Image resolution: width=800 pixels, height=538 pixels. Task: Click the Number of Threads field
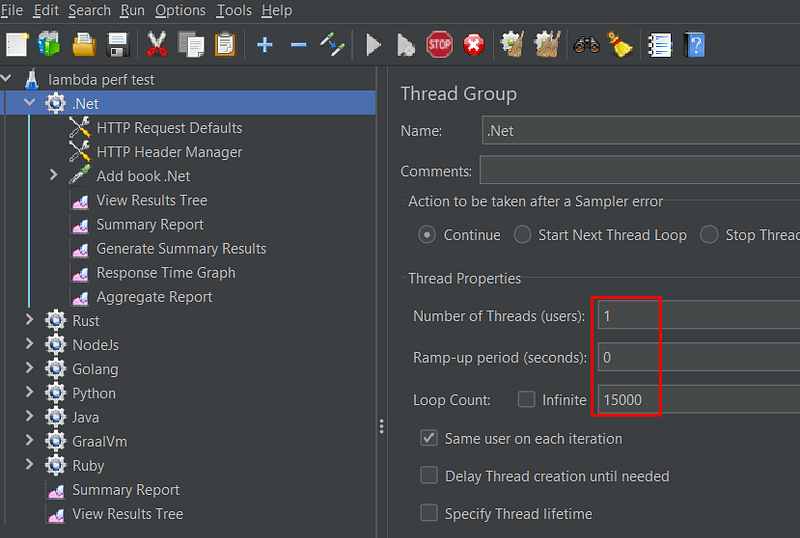pos(698,315)
